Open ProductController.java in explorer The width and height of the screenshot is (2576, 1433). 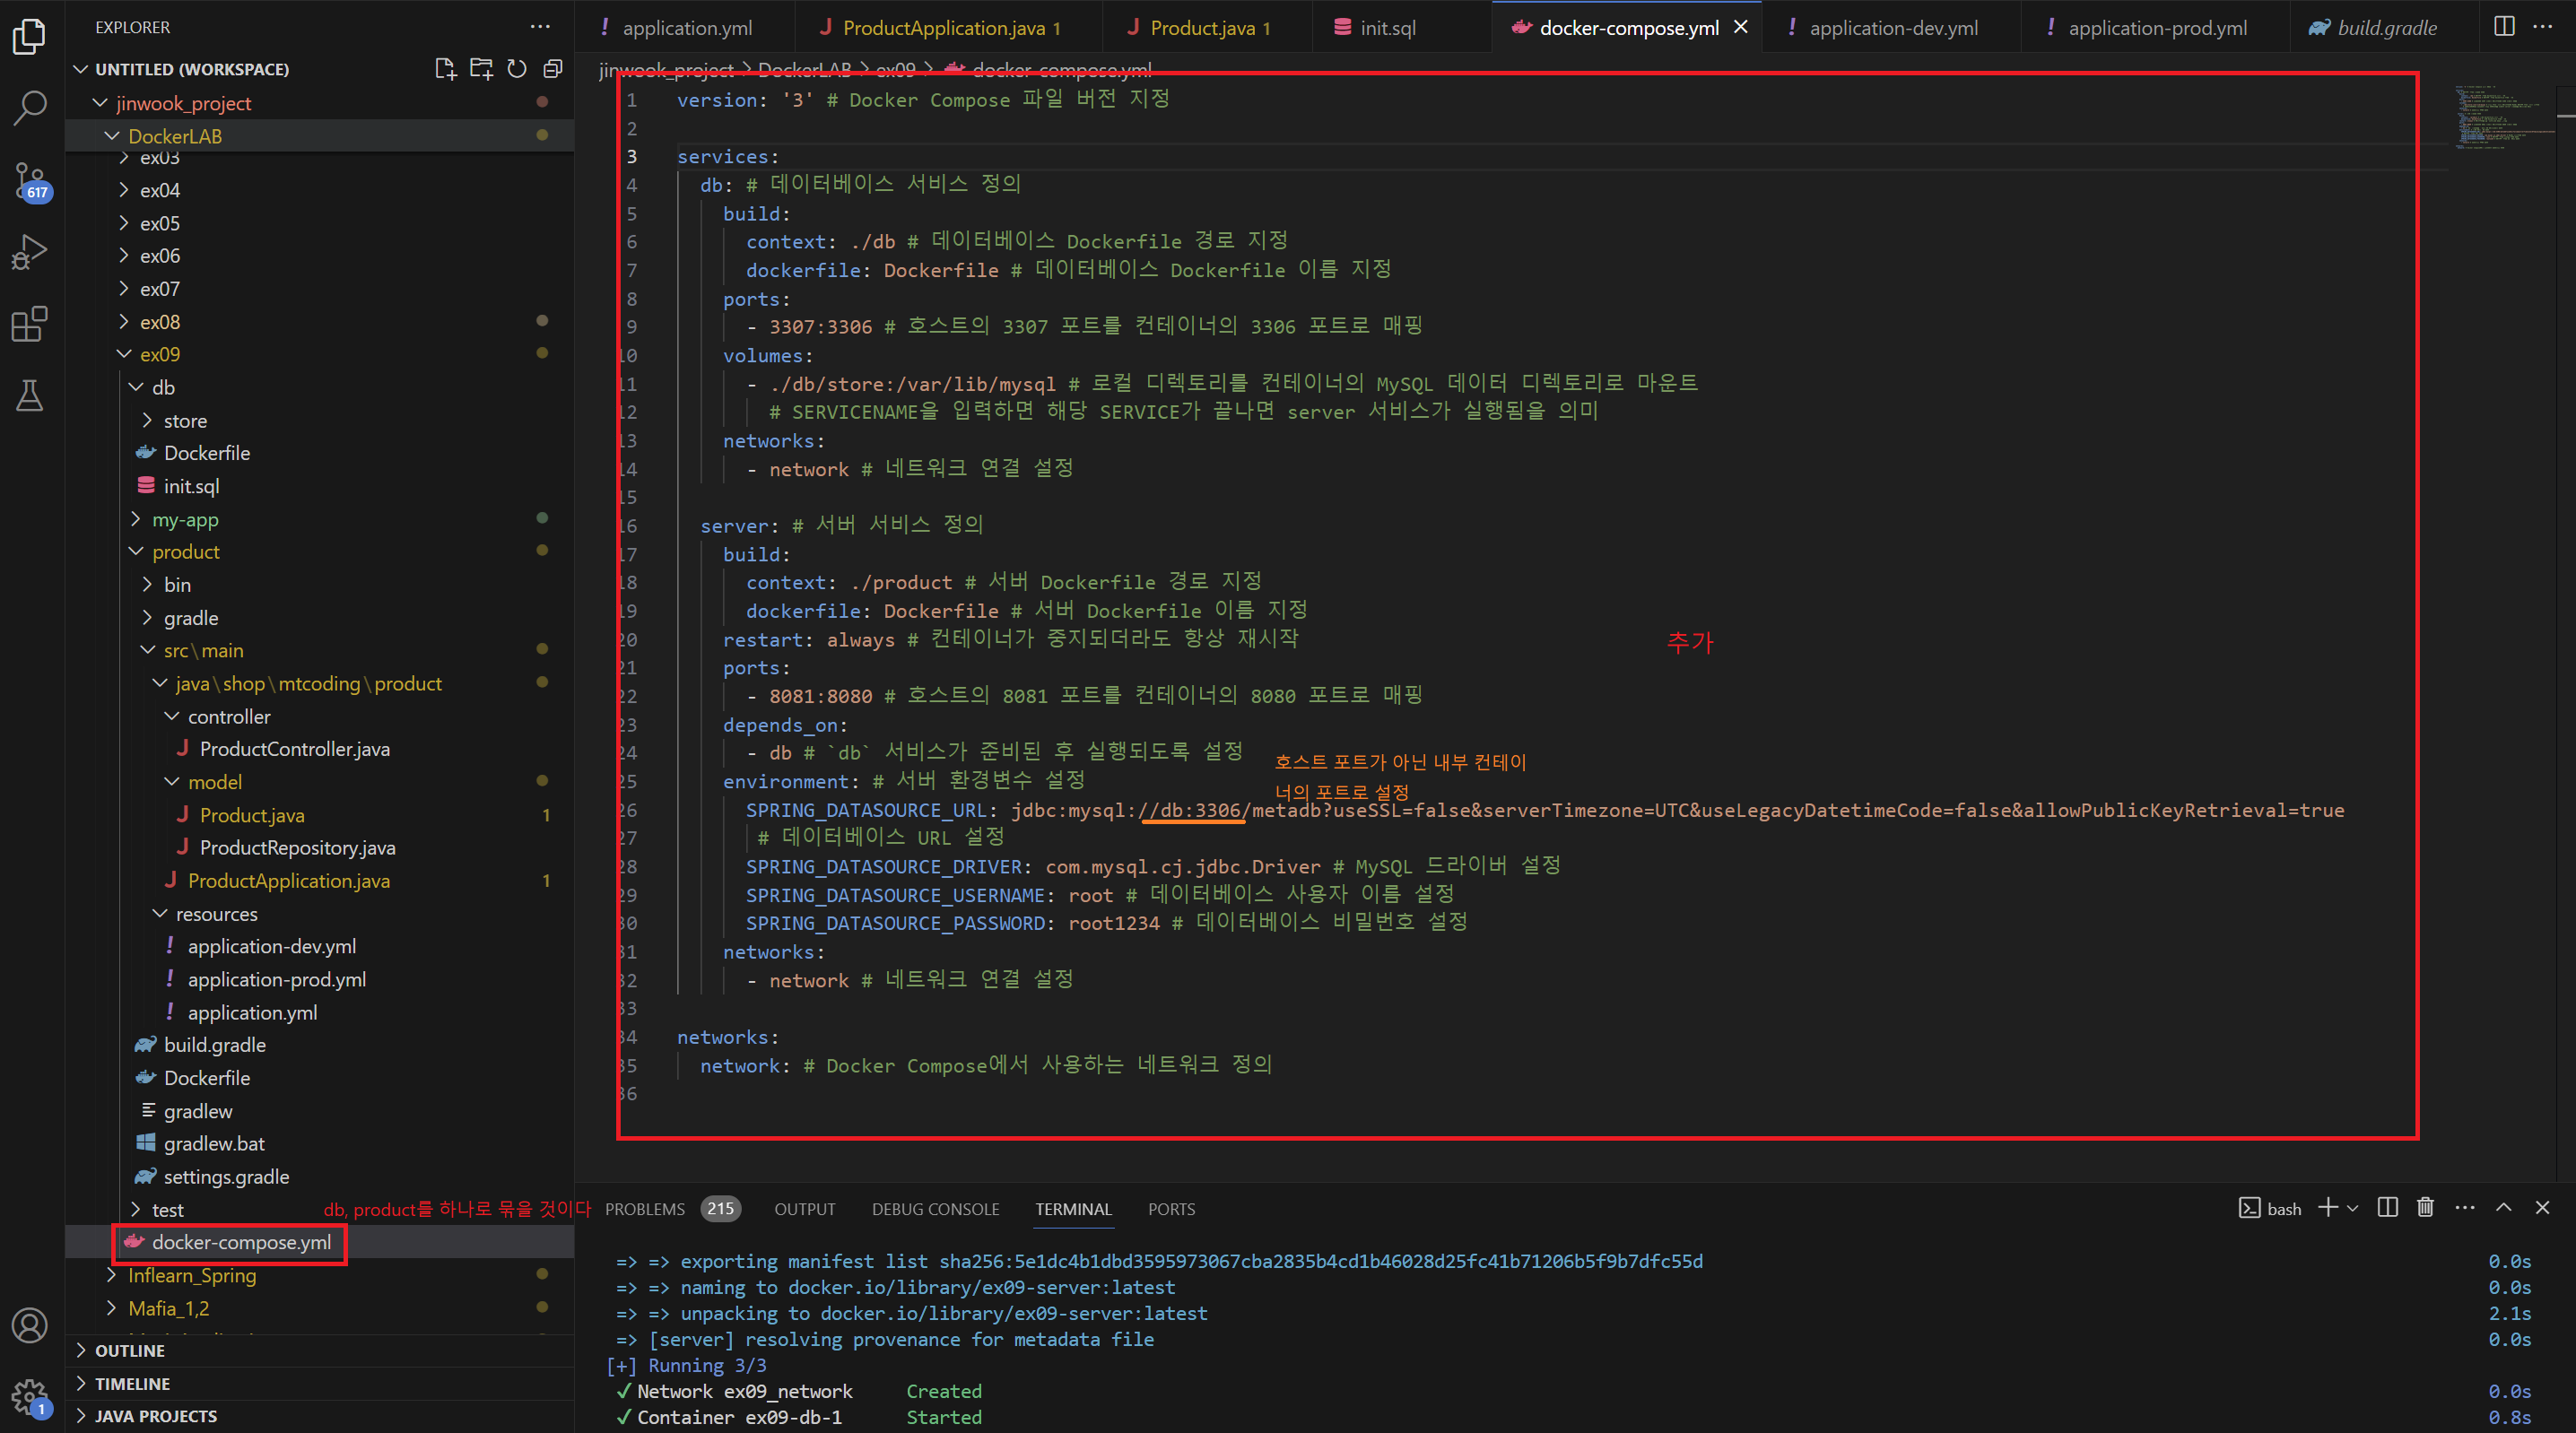[x=294, y=749]
